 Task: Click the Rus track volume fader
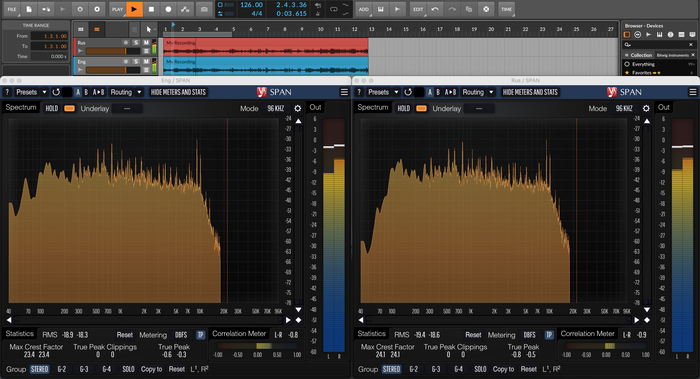pyautogui.click(x=113, y=51)
